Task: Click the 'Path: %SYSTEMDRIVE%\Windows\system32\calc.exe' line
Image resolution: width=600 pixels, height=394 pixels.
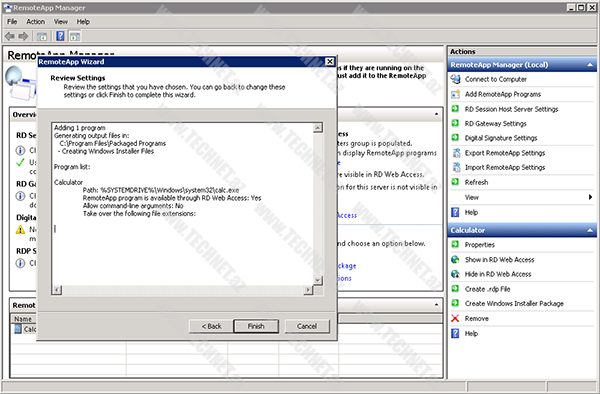Action: (161, 190)
